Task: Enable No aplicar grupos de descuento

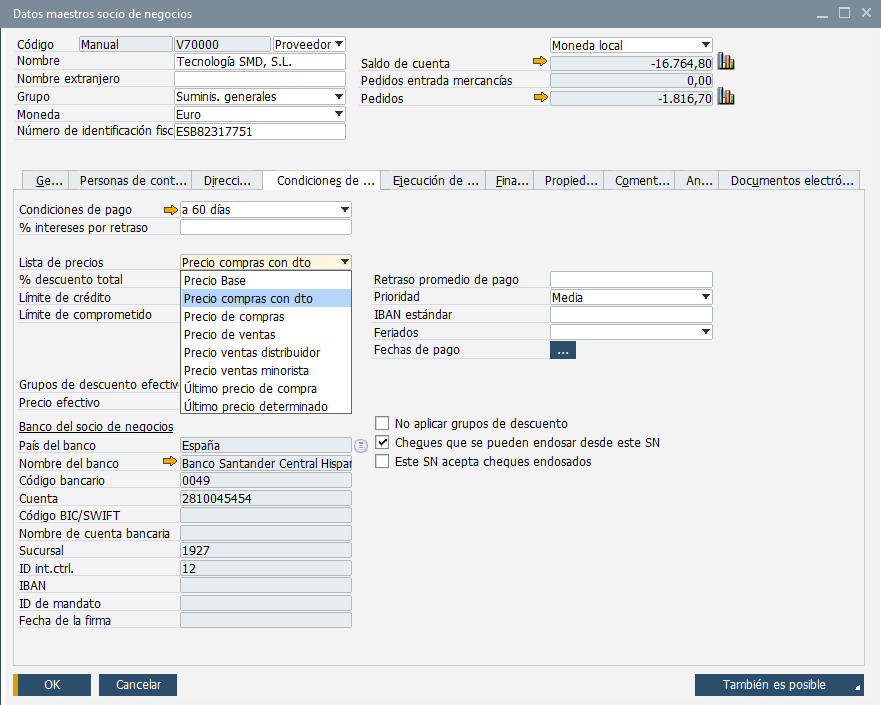Action: (x=382, y=424)
